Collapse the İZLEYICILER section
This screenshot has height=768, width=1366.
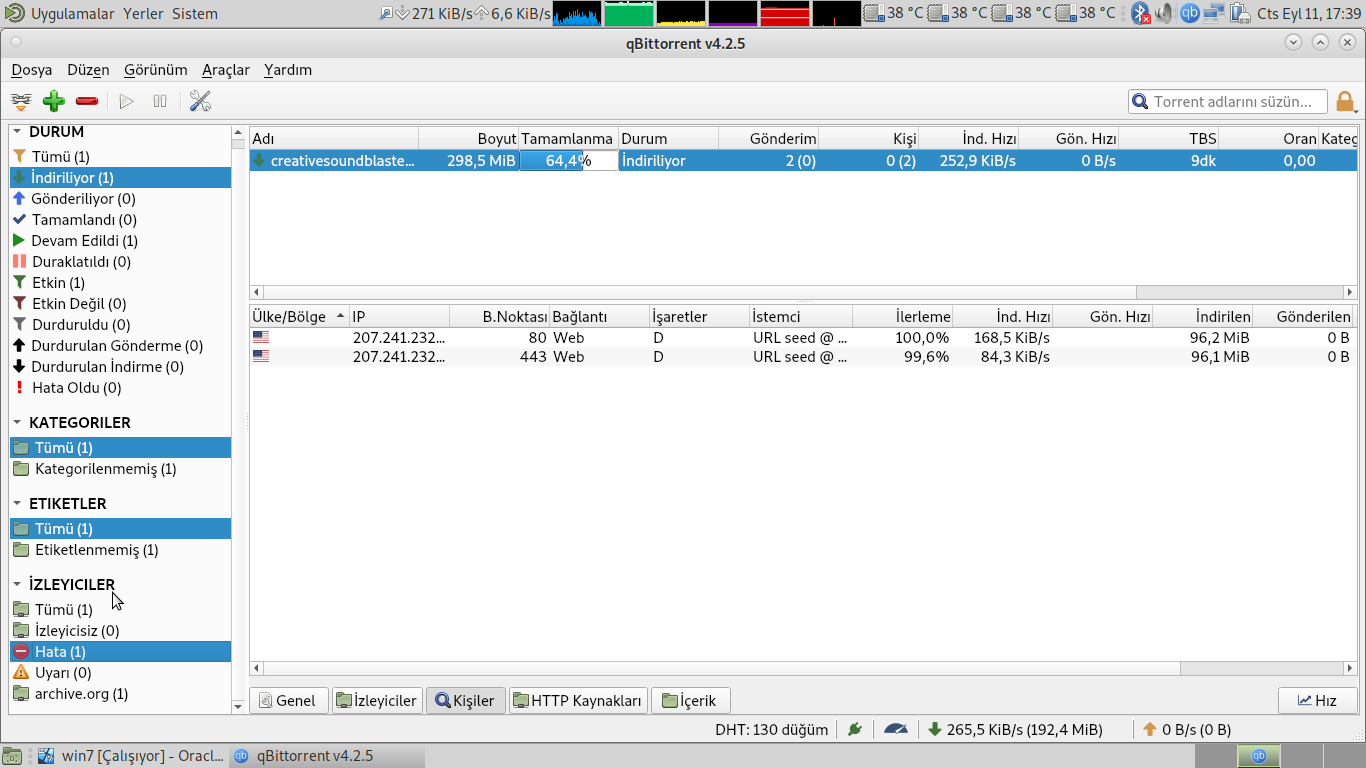[17, 585]
